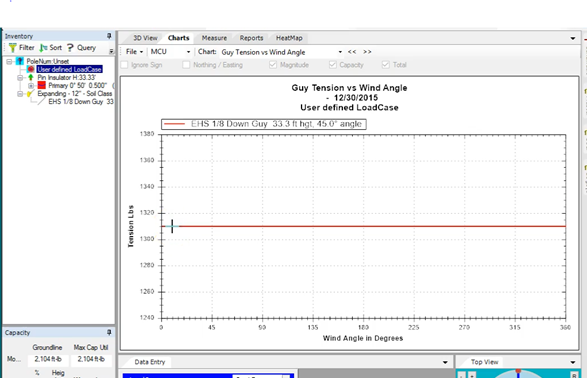Switch to the 3D View tab
The width and height of the screenshot is (587, 378).
point(145,38)
